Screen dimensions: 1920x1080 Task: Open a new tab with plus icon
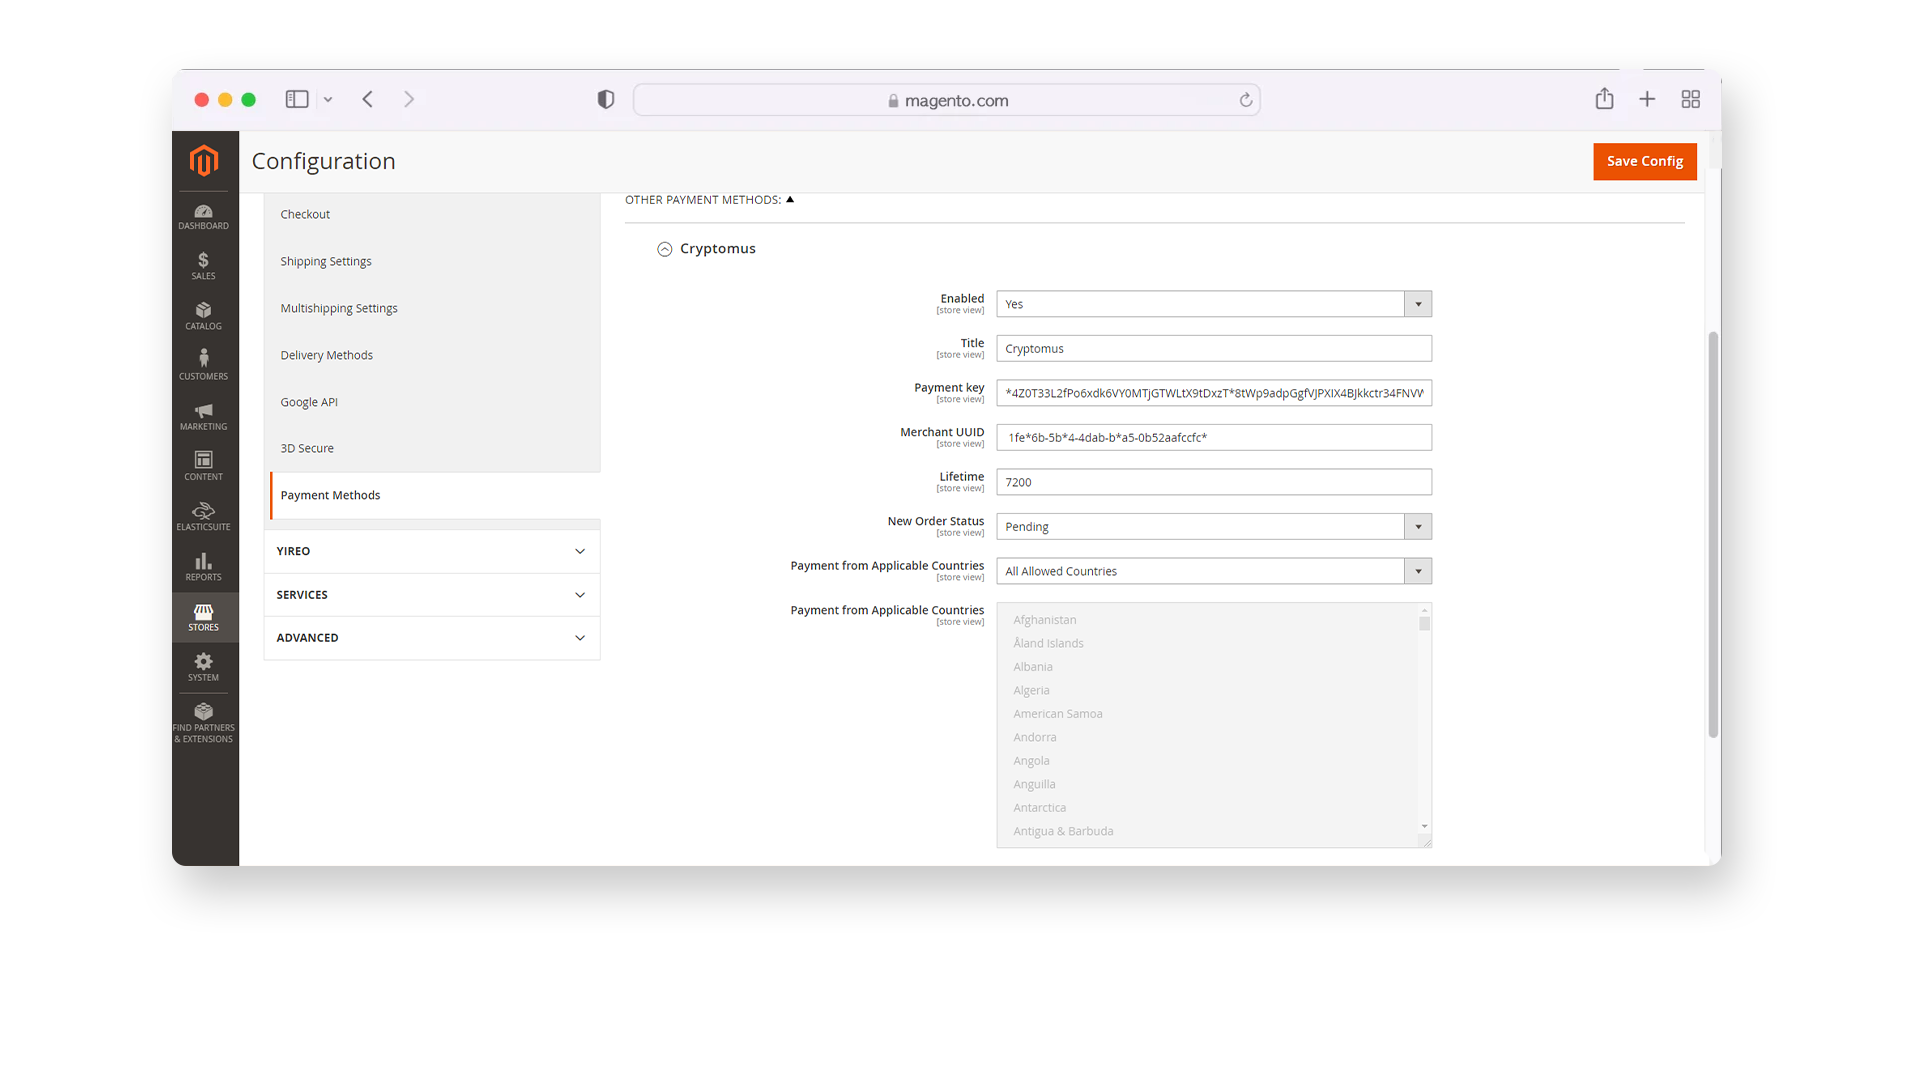click(x=1647, y=99)
